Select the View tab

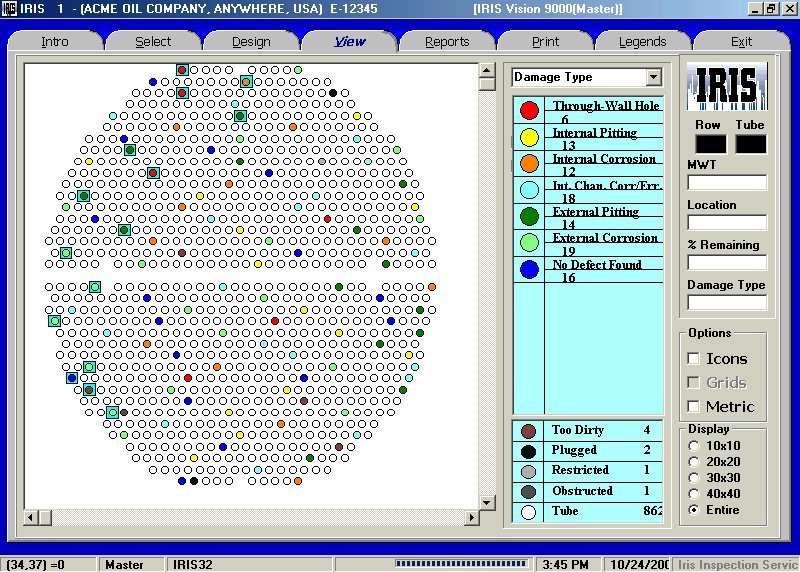(349, 41)
